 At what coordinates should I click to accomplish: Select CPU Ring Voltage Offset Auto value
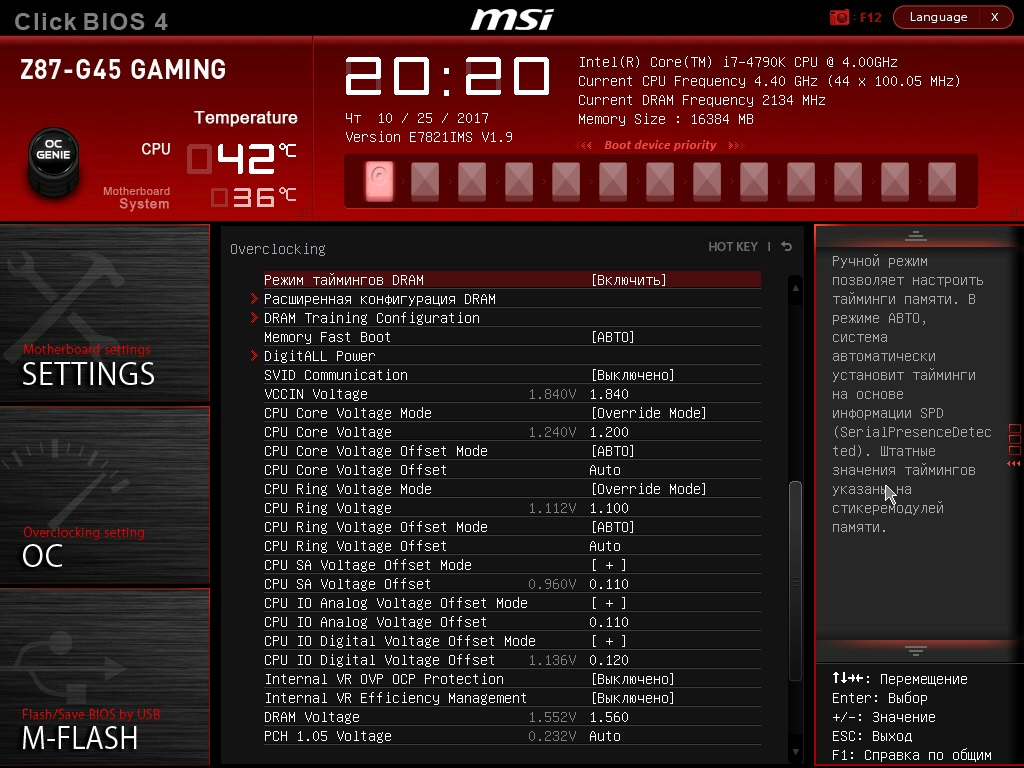[x=605, y=545]
